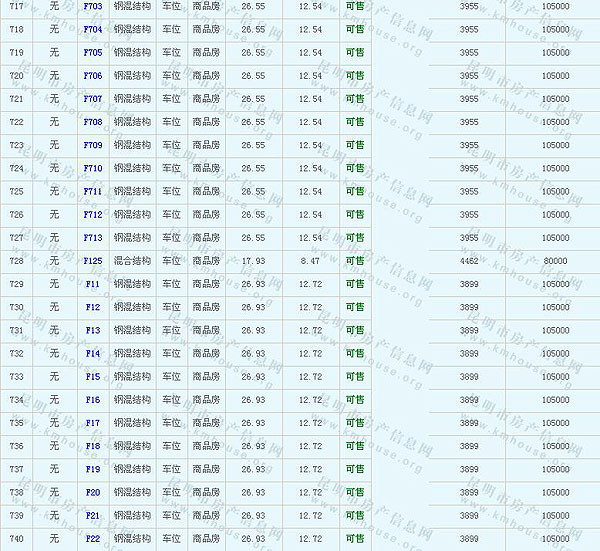Click the F704 unit link
This screenshot has height=551, width=600.
pos(93,29)
